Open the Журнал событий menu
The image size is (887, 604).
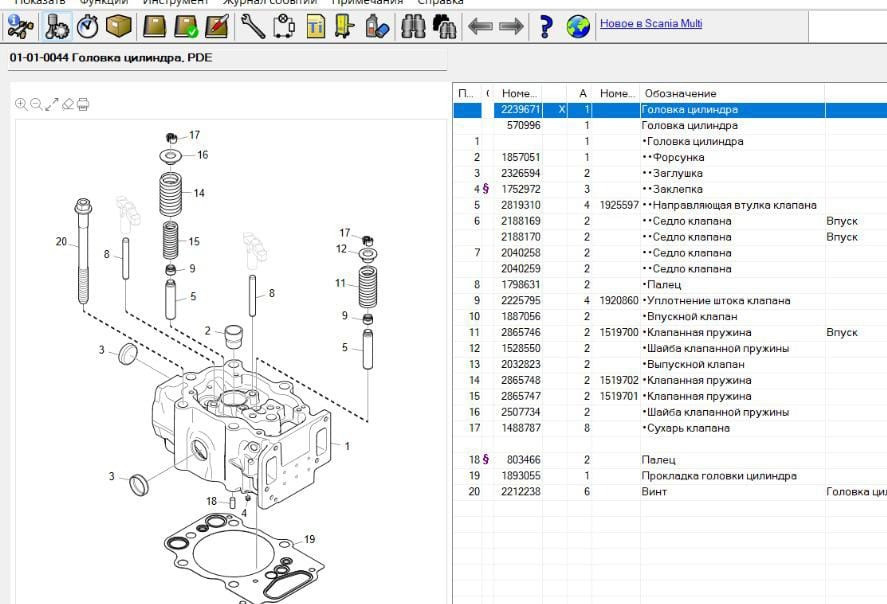coord(271,2)
